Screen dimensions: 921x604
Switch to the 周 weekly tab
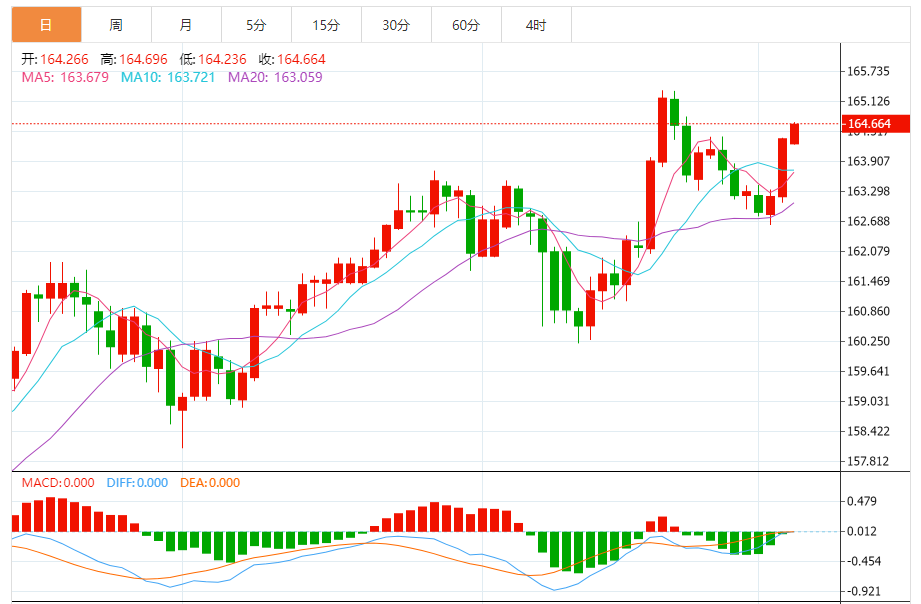(x=116, y=25)
